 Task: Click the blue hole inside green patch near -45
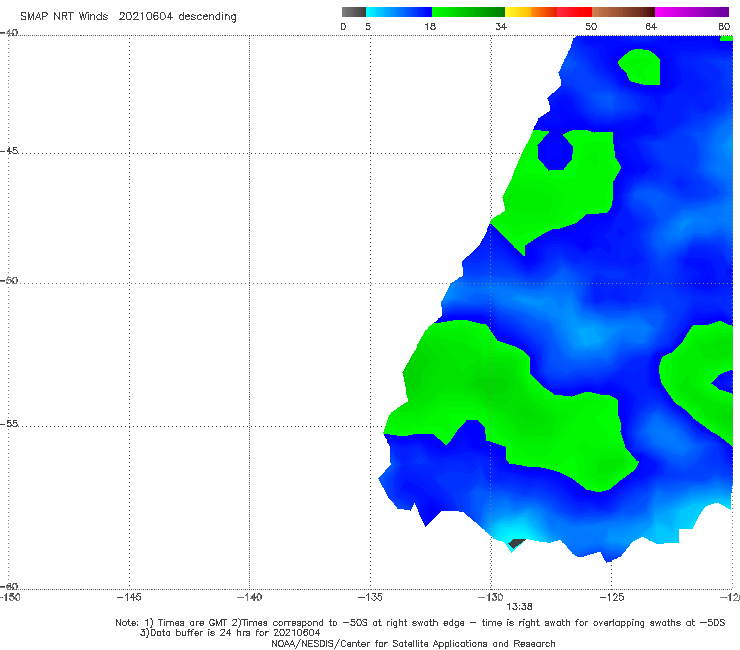tap(555, 152)
